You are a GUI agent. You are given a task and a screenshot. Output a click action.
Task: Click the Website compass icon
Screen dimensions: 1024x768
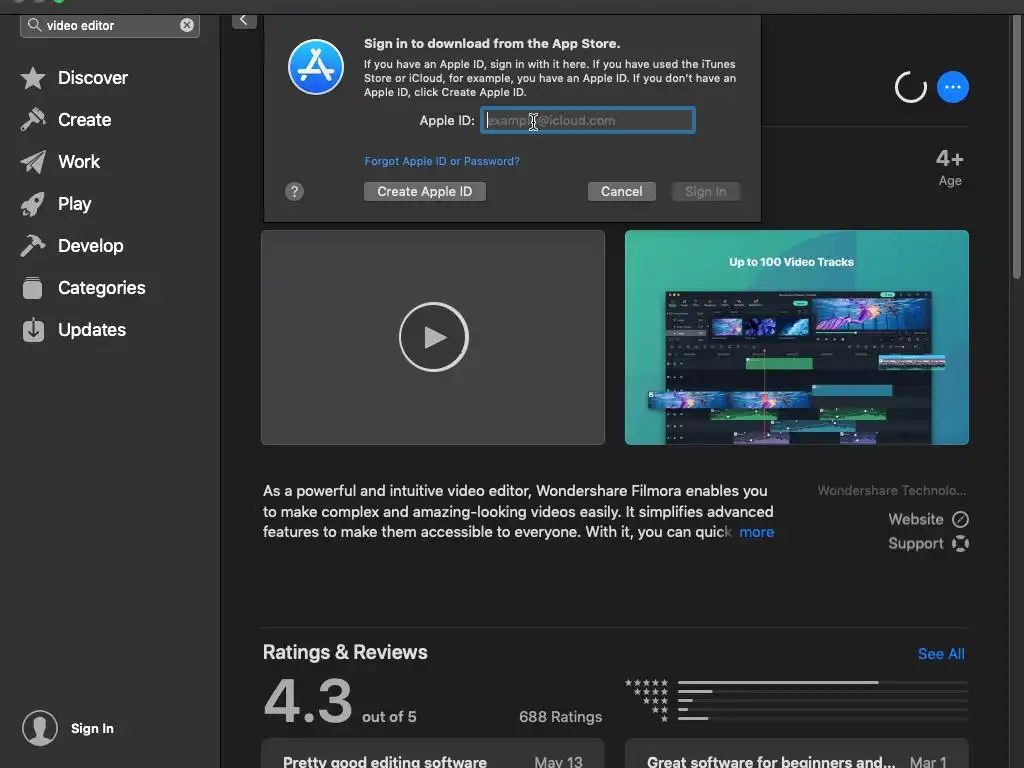(x=960, y=519)
